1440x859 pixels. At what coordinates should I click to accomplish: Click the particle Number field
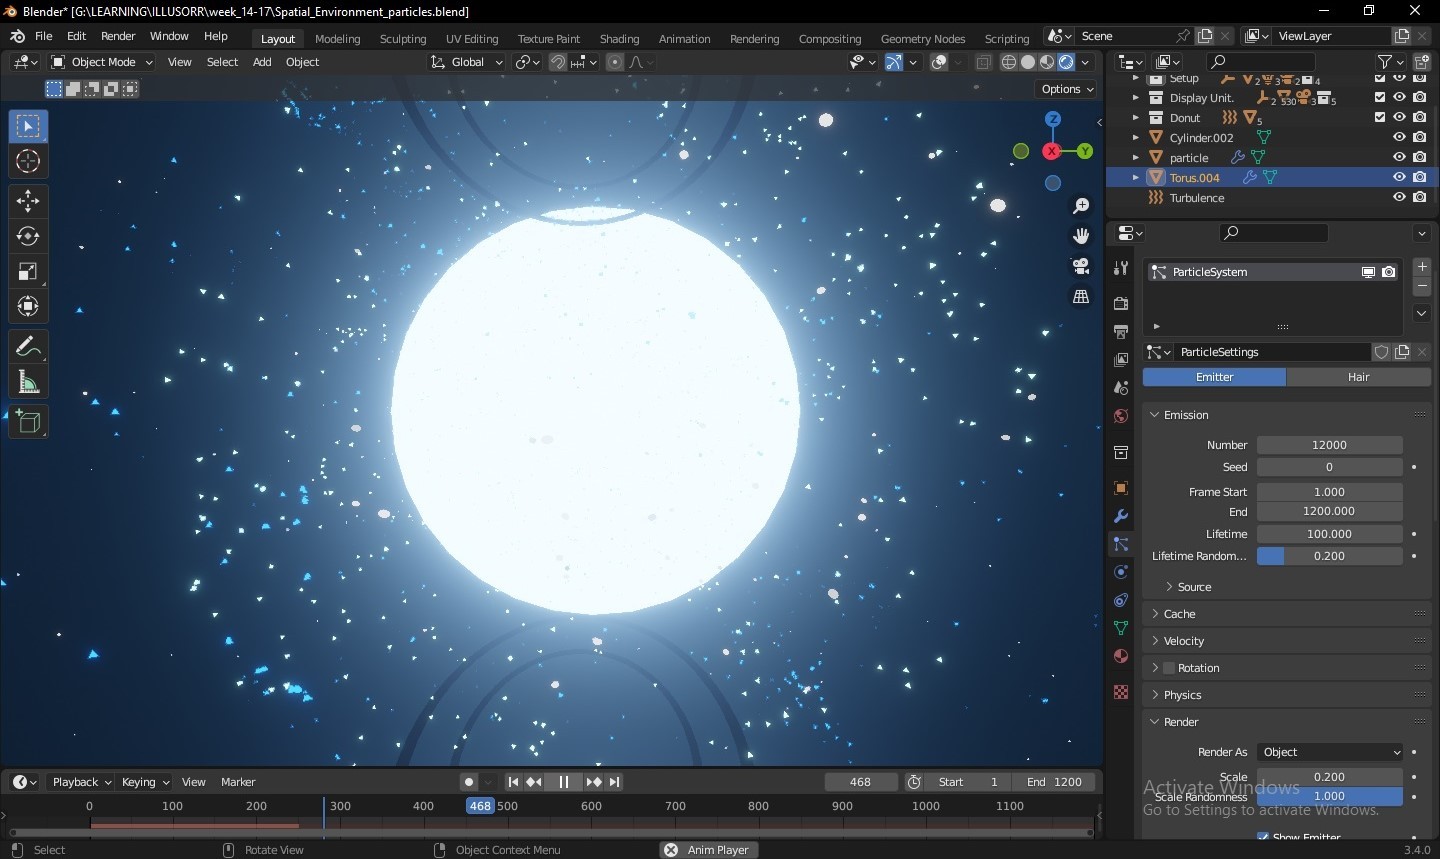click(x=1329, y=445)
